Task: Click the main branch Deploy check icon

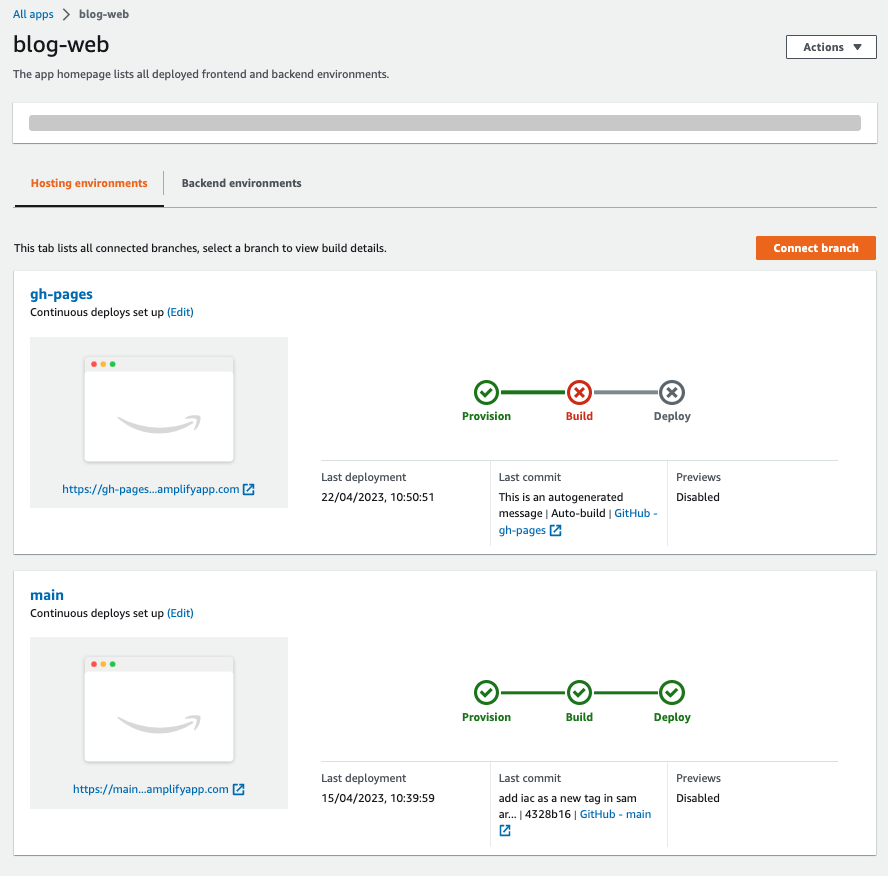Action: [x=672, y=693]
